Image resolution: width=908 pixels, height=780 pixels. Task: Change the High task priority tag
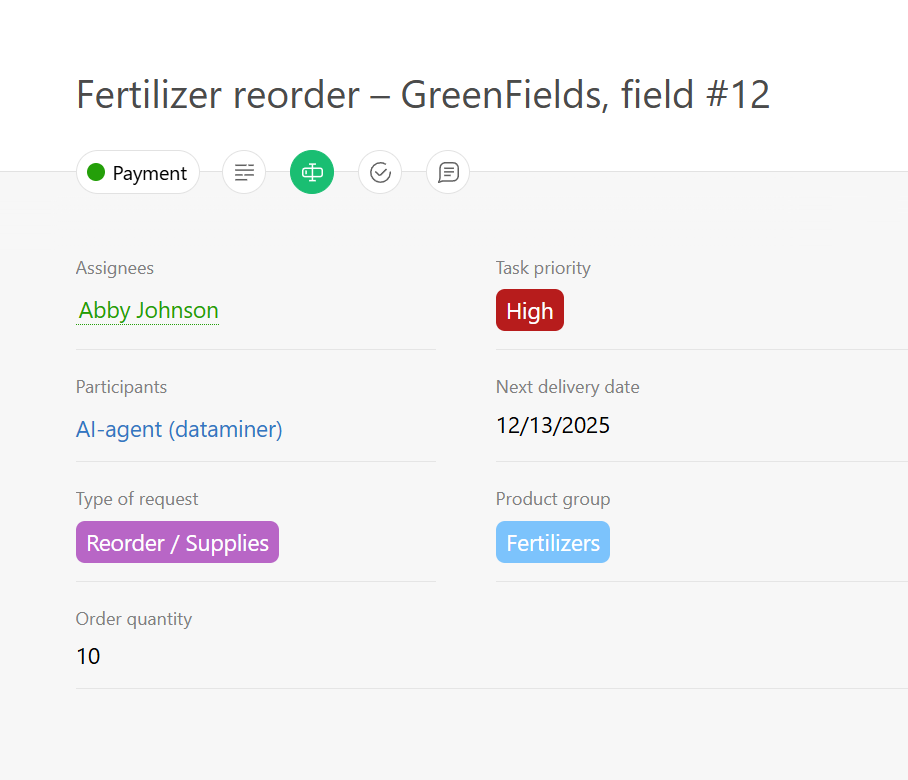[530, 311]
